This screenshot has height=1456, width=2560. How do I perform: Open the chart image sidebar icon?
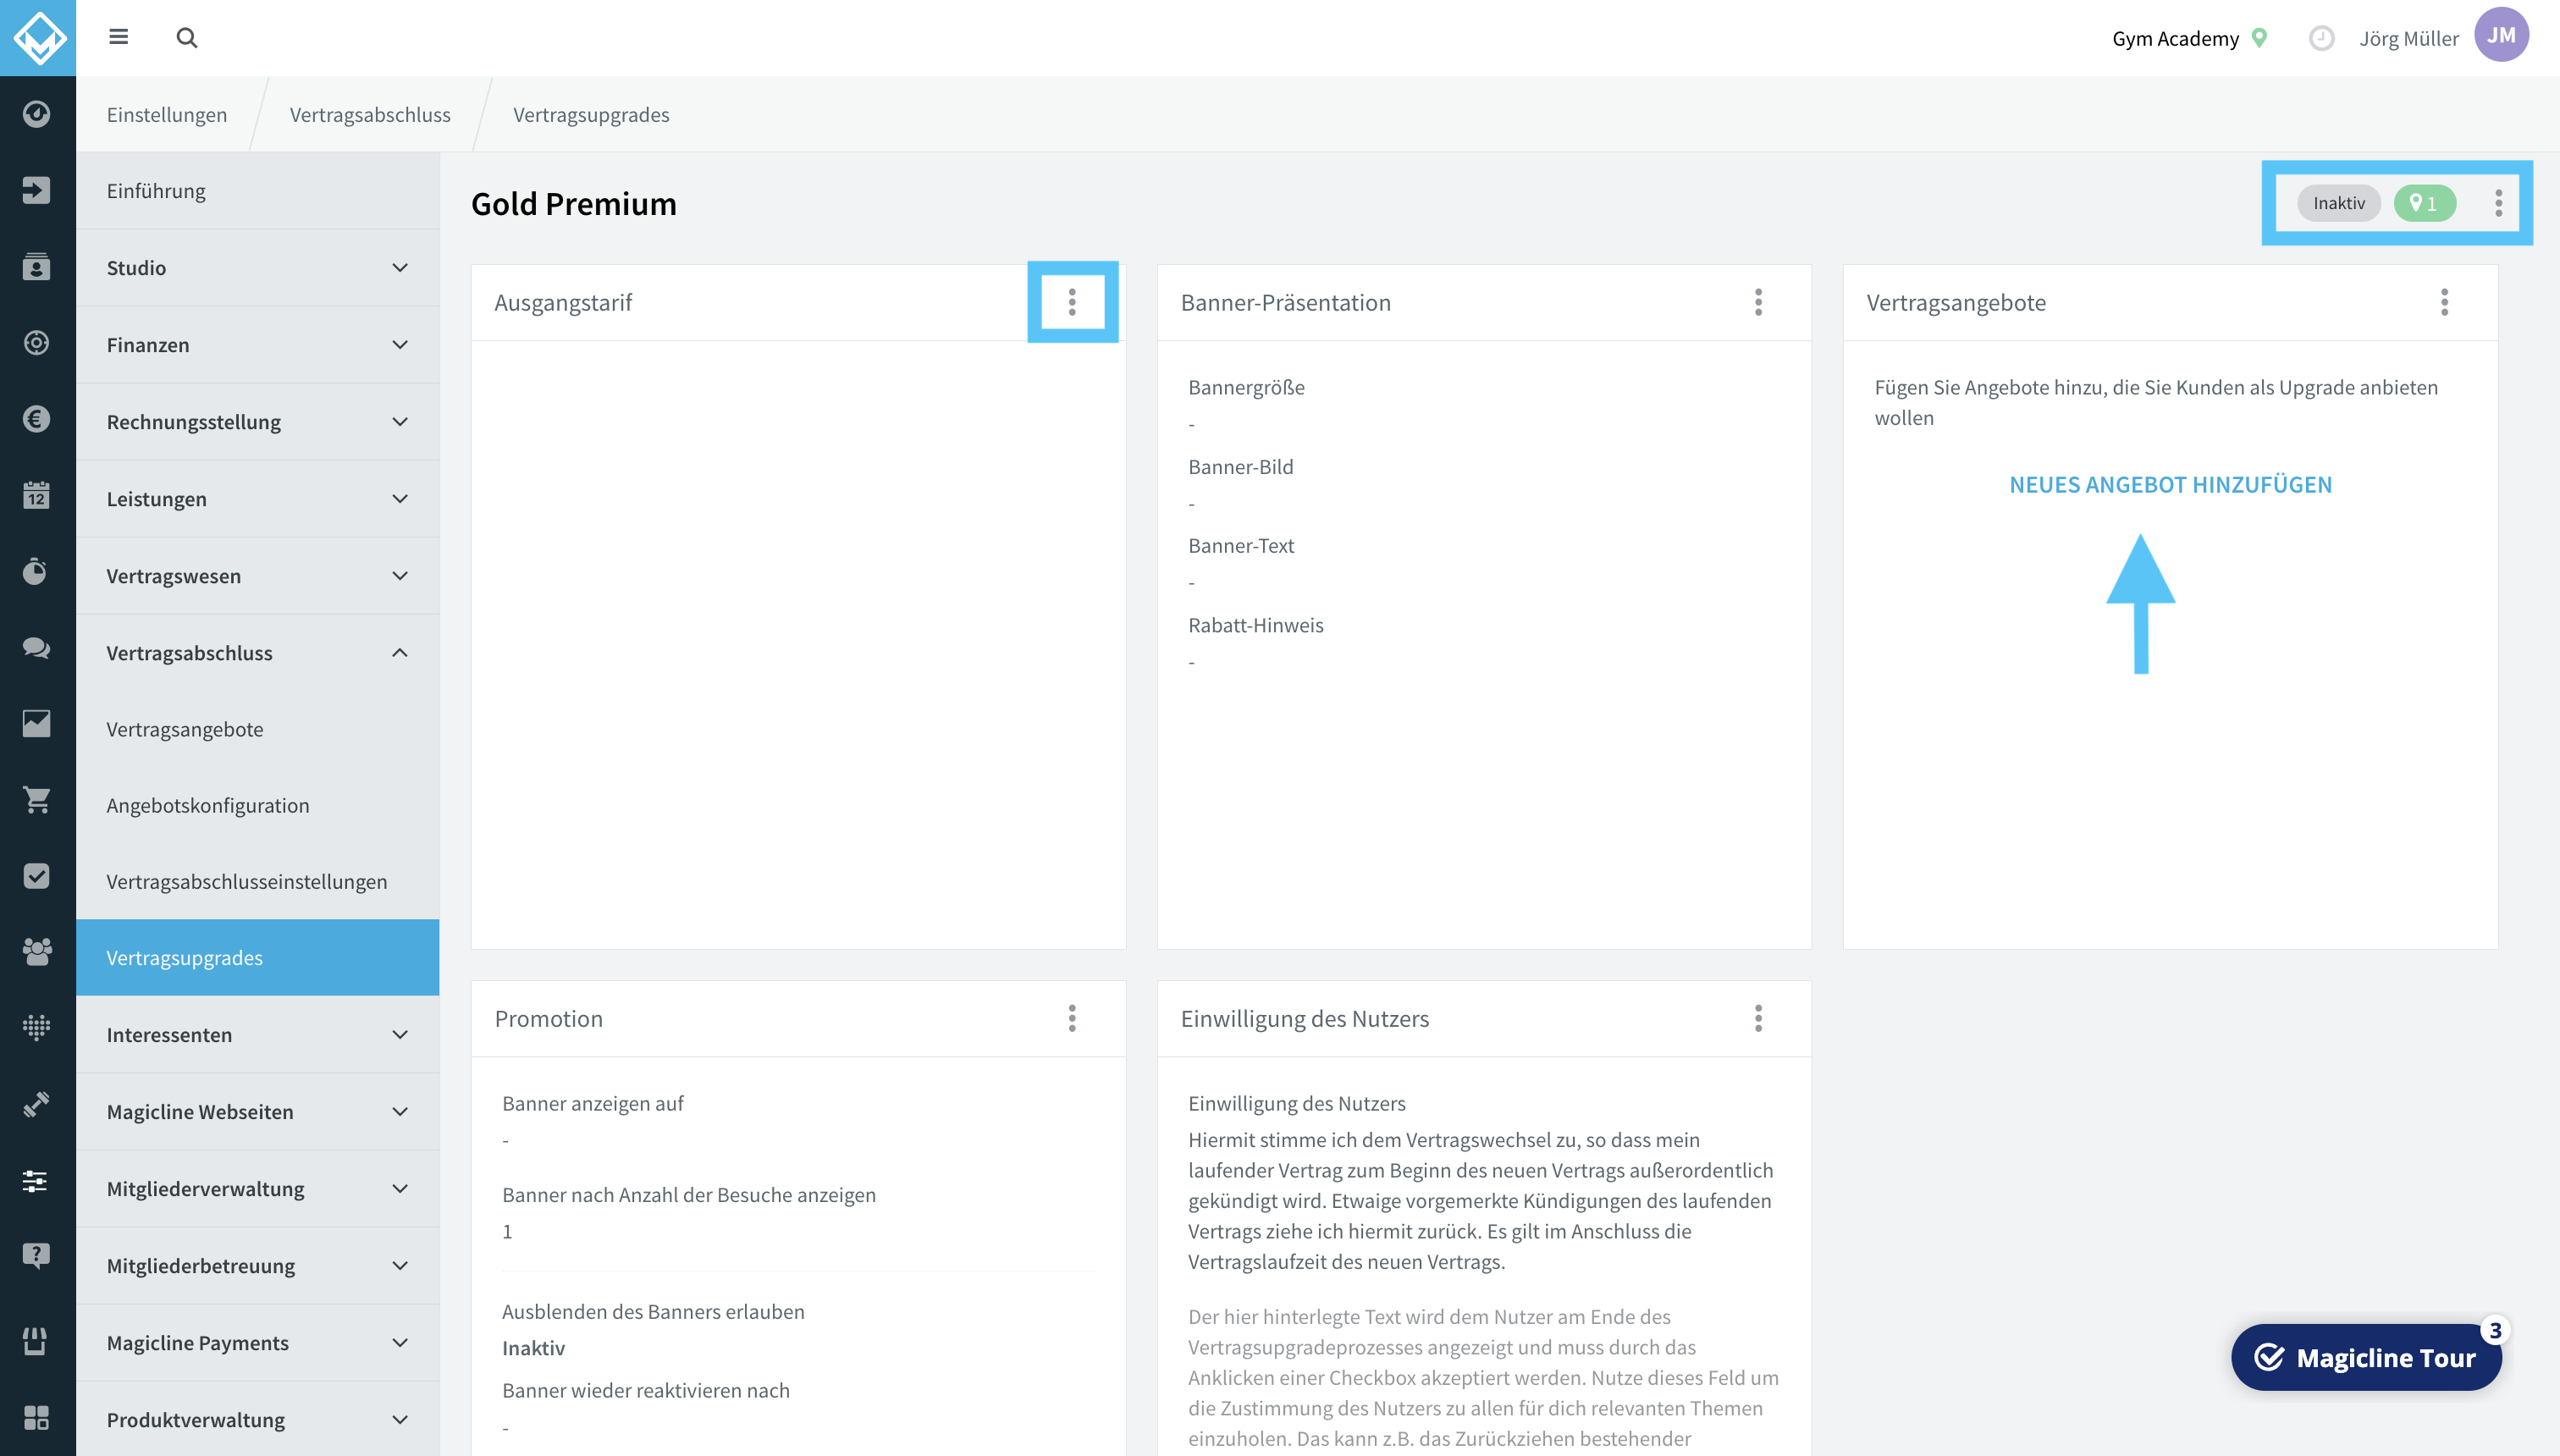coord(37,723)
